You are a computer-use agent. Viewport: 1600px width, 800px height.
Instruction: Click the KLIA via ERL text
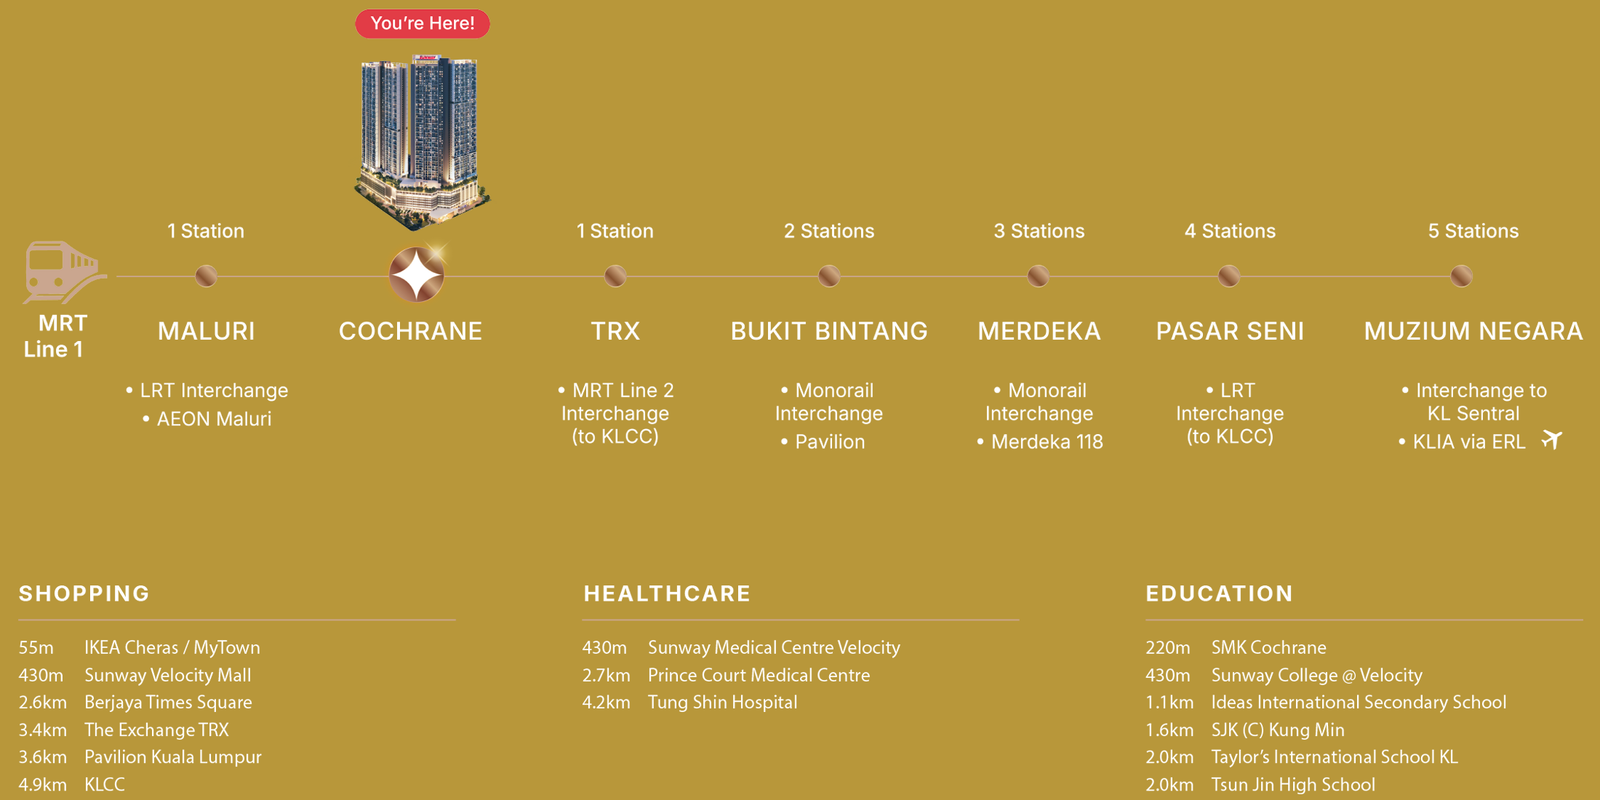[x=1462, y=441]
